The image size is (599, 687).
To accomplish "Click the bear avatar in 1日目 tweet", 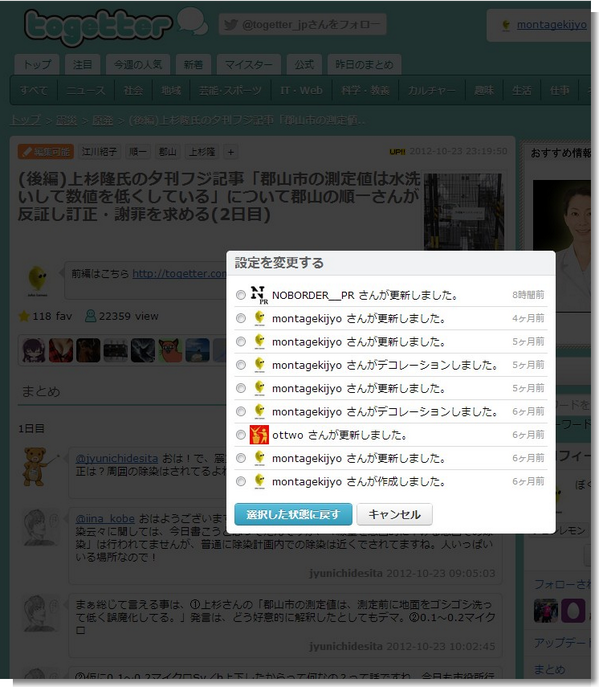I will tap(39, 467).
